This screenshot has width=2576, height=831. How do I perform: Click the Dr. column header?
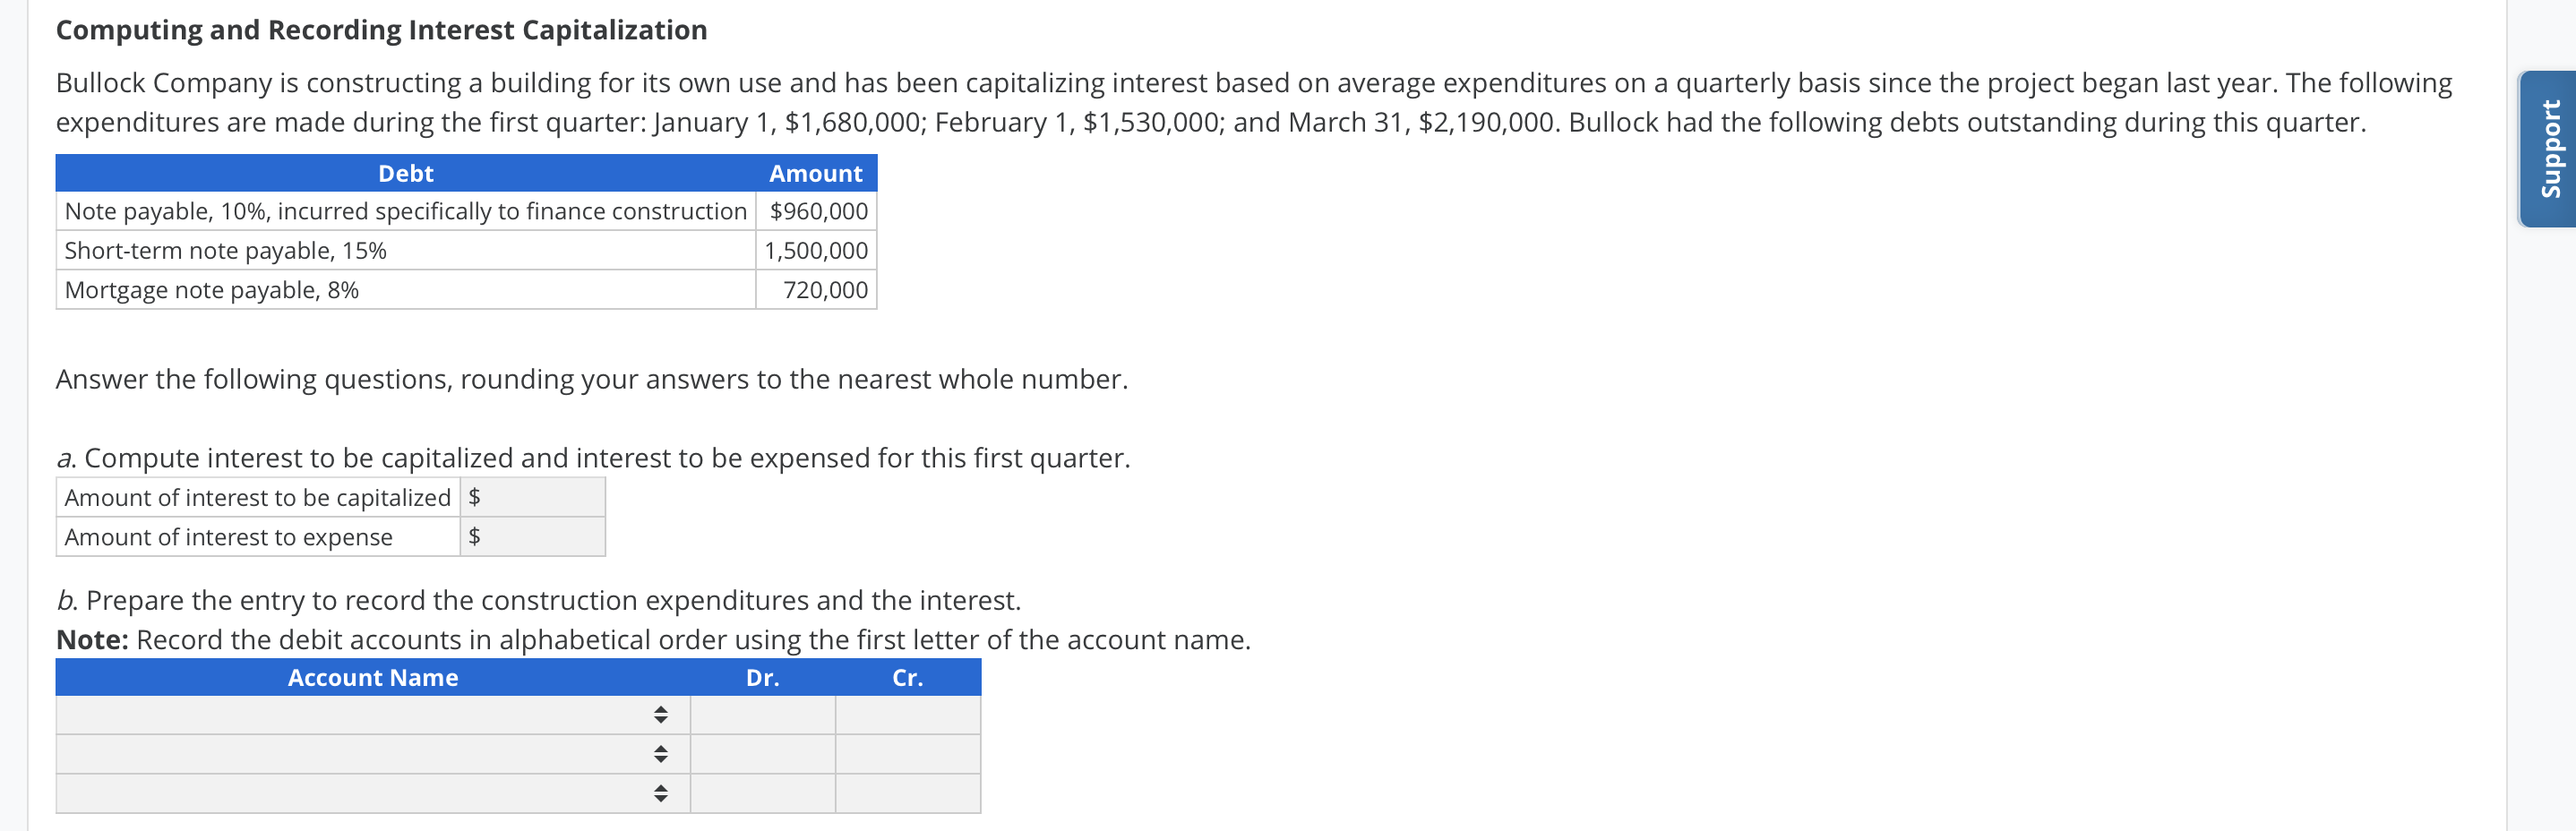pos(763,677)
